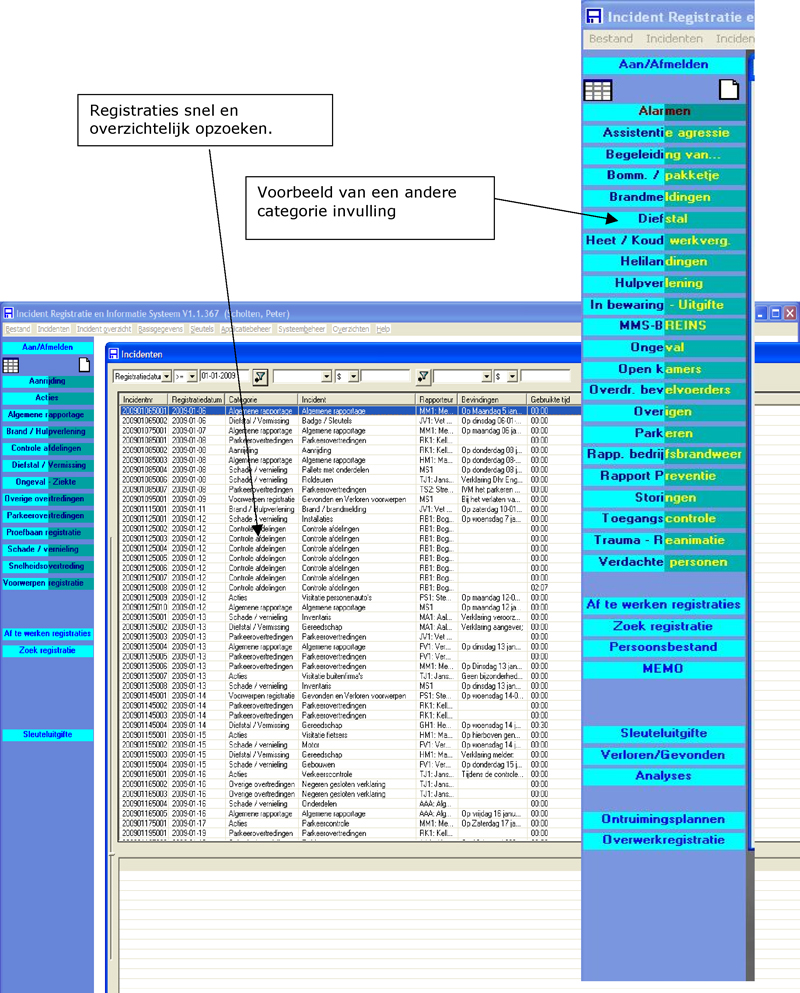Image resolution: width=800 pixels, height=993 pixels.
Task: Click the blank new-document icon in the small main-window sidebar
Action: pyautogui.click(x=84, y=365)
